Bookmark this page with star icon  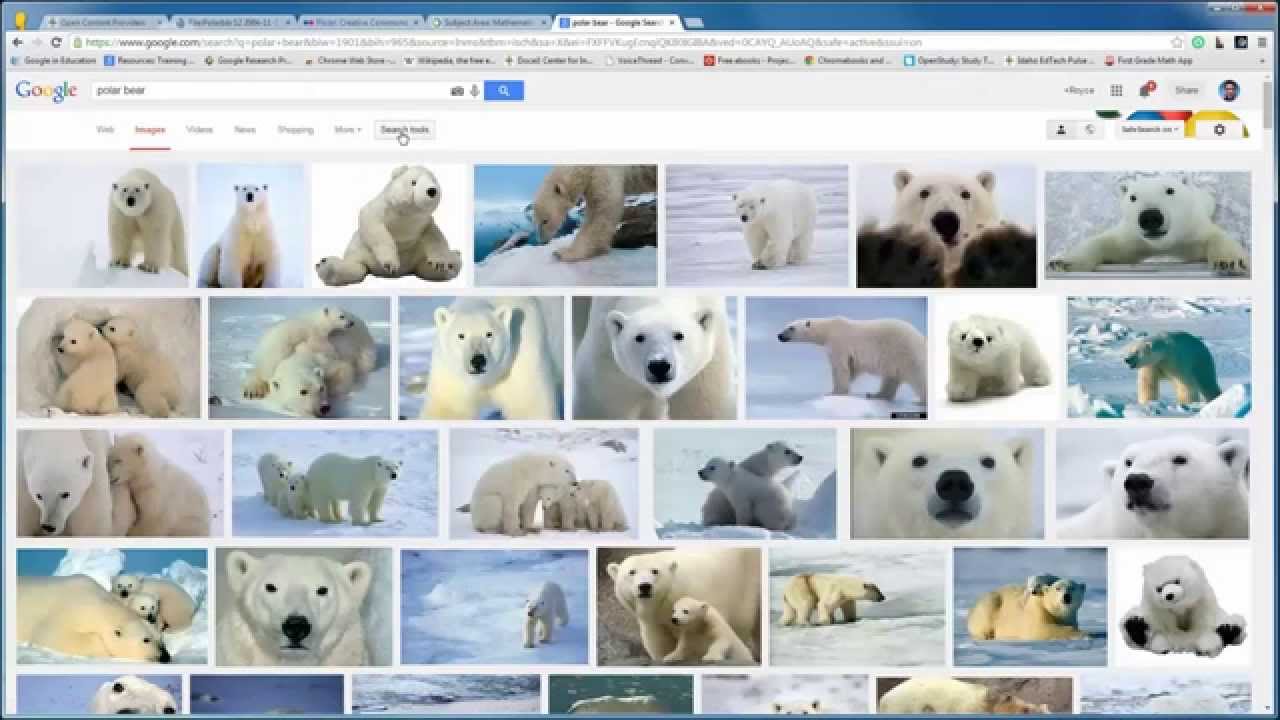1177,43
